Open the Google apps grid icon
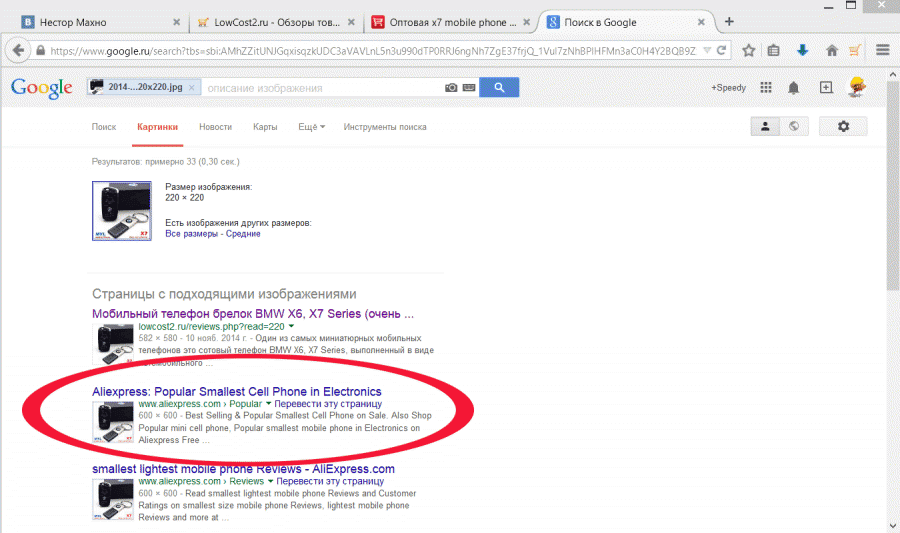 (766, 87)
